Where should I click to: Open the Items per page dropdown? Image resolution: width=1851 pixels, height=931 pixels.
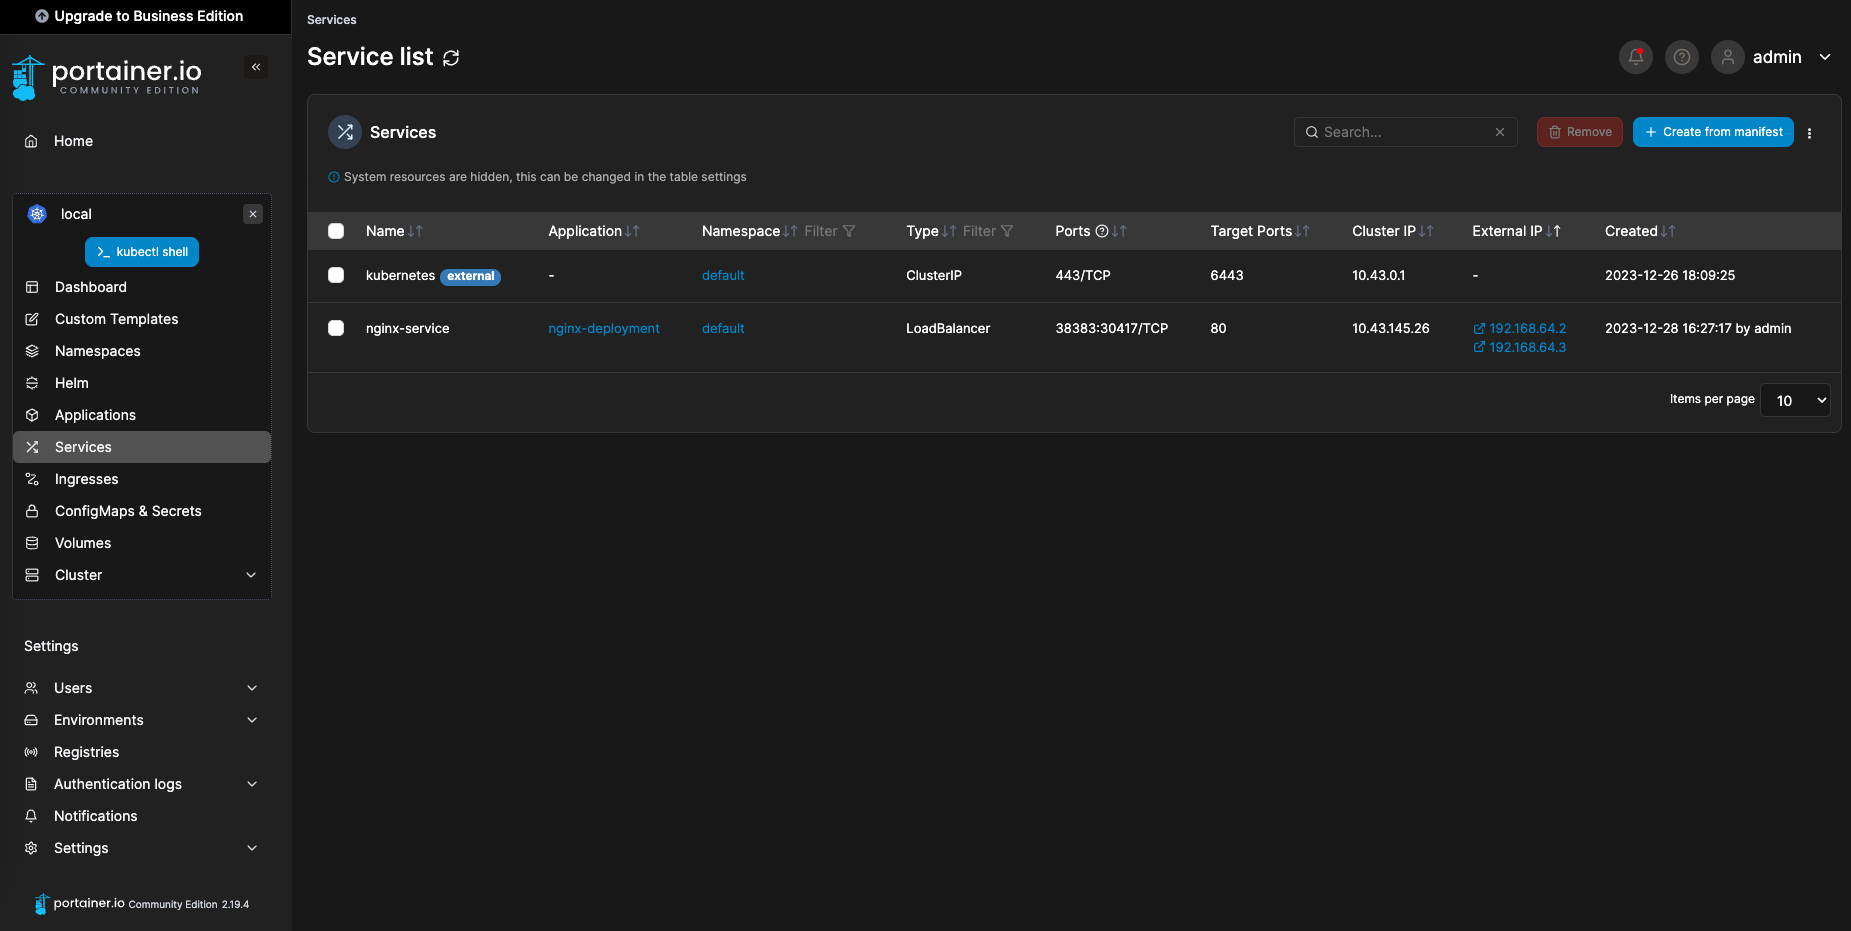tap(1795, 400)
